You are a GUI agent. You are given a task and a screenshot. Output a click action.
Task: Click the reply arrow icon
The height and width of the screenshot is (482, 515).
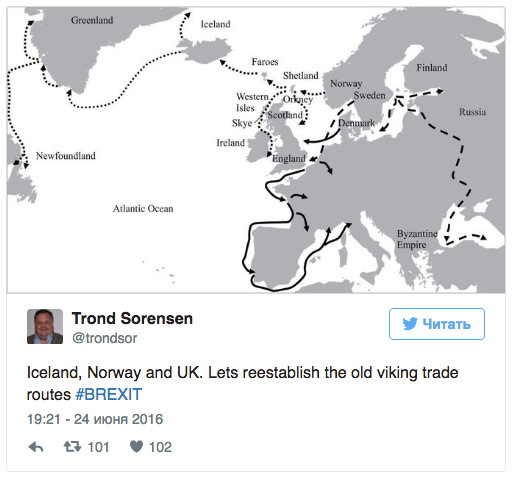(36, 447)
